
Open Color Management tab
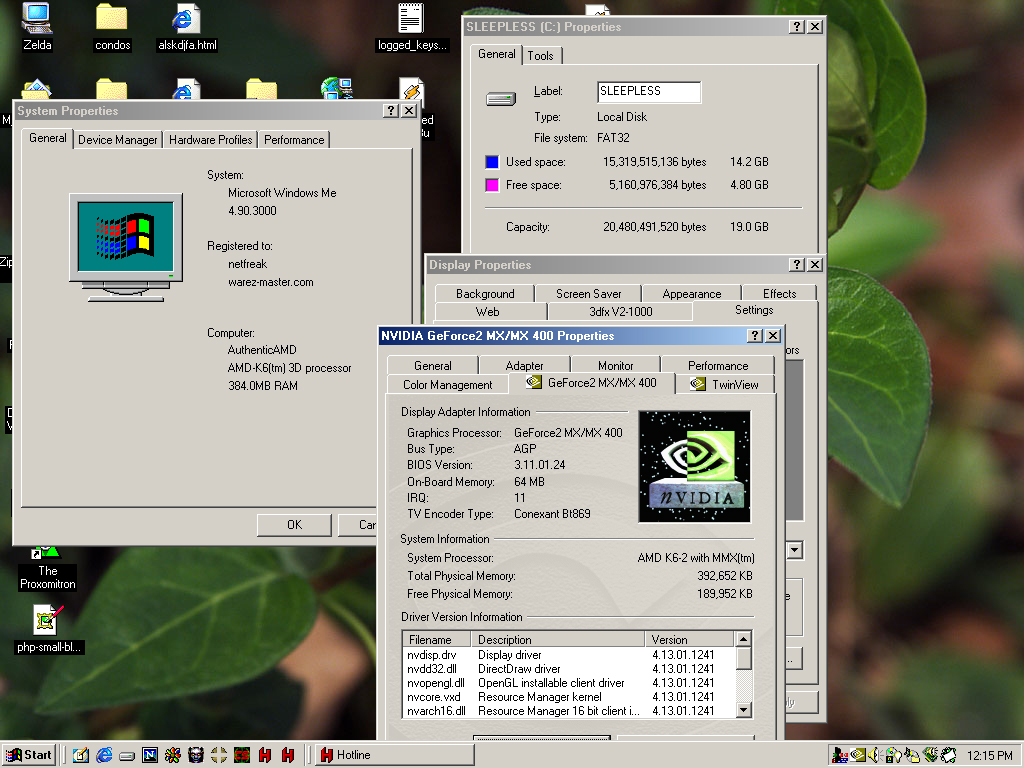tap(447, 385)
